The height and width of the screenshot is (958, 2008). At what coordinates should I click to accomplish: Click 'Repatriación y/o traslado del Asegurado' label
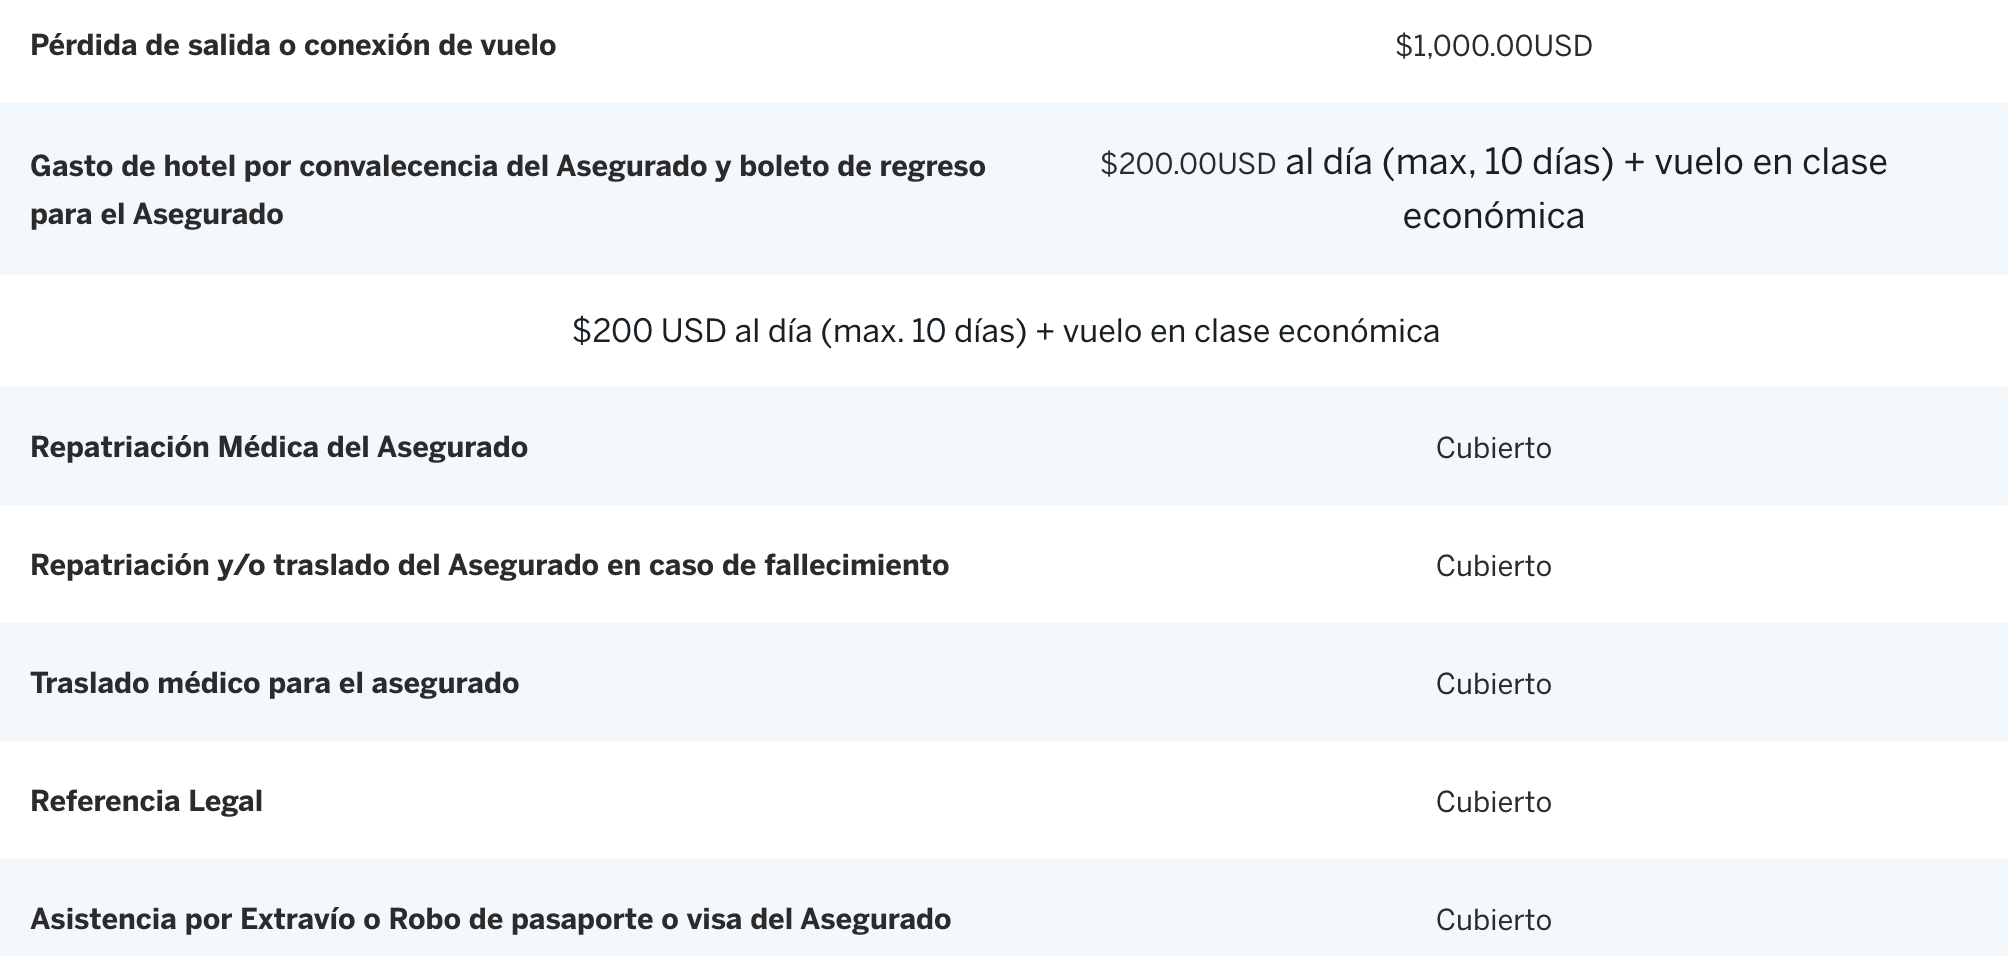click(489, 565)
